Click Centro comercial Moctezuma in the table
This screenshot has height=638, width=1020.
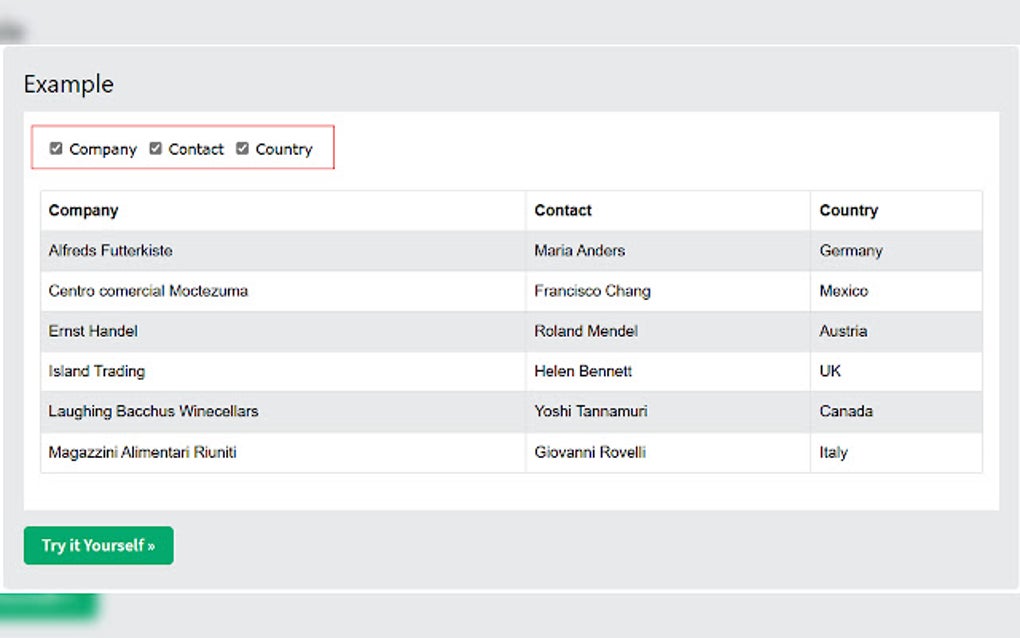click(148, 291)
